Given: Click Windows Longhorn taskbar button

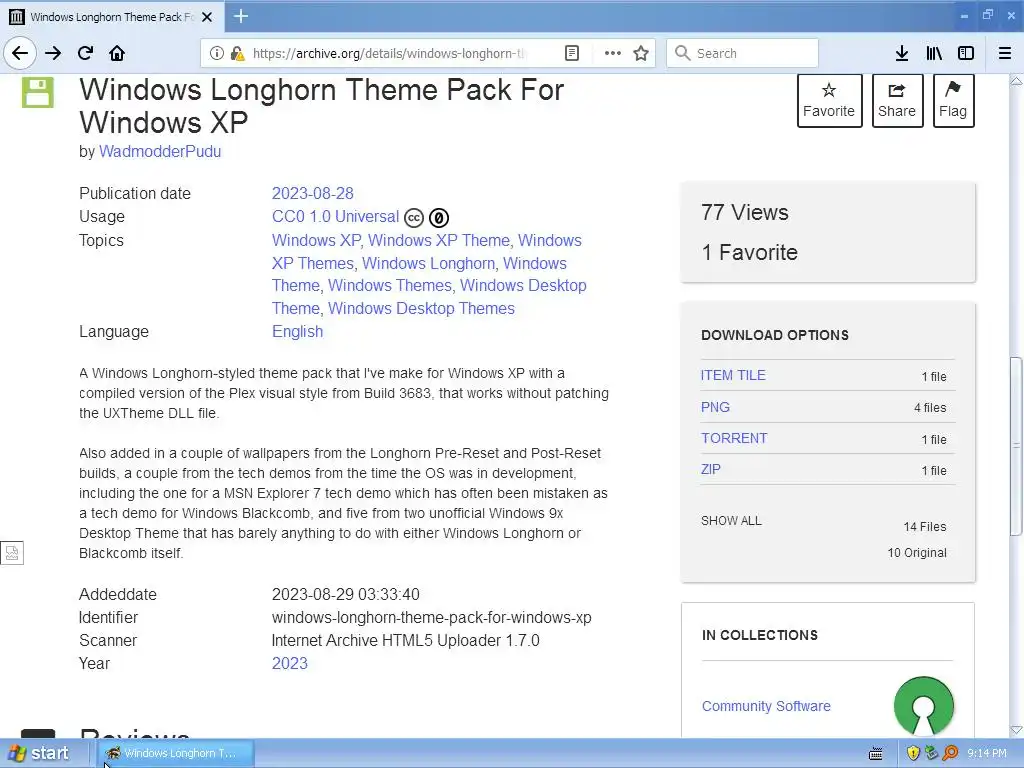Looking at the screenshot, I should (x=175, y=753).
